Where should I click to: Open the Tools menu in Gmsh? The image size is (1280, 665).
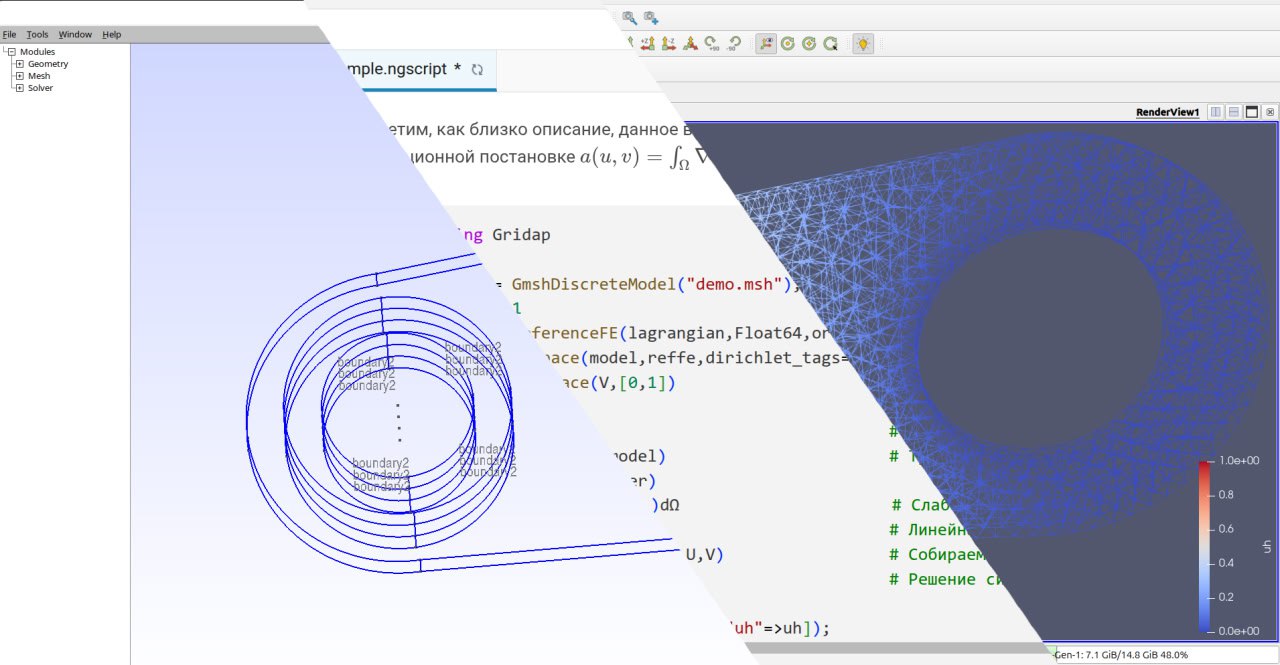[x=37, y=34]
